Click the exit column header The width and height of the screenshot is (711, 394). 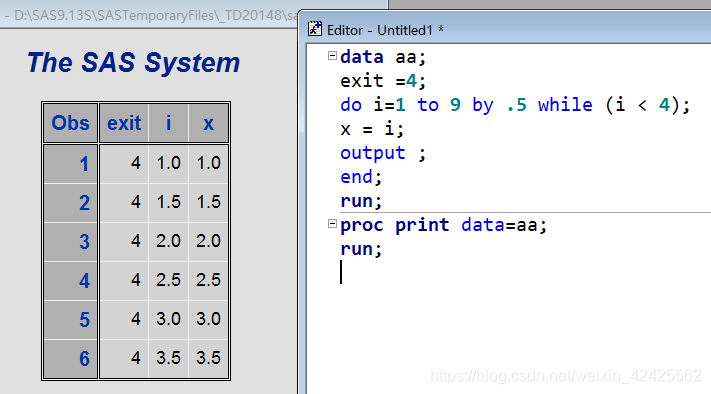(124, 123)
